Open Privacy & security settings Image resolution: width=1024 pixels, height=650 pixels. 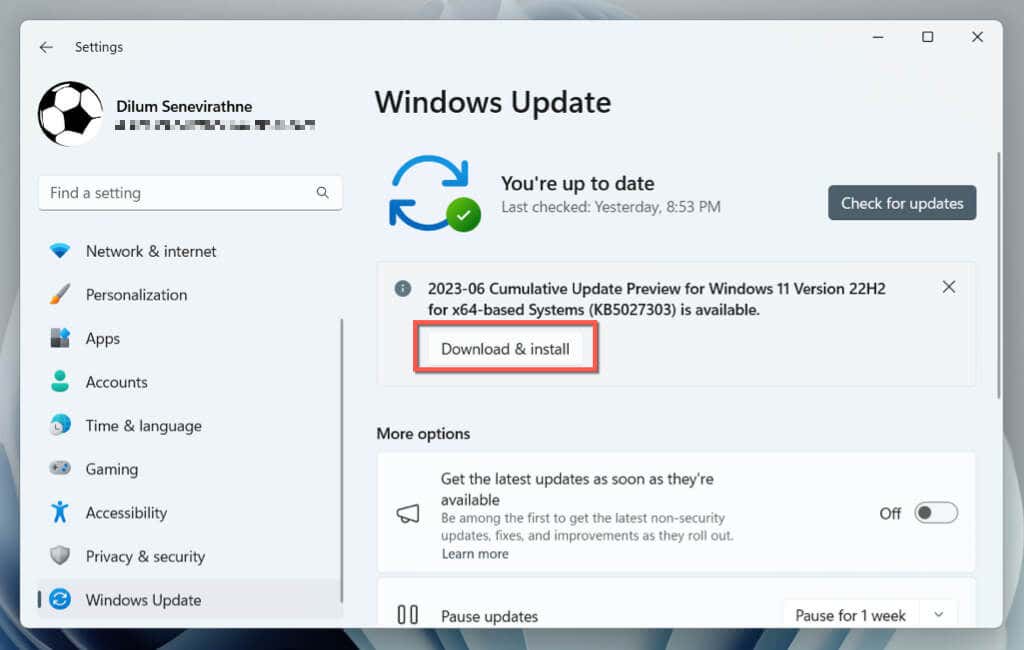tap(189, 557)
